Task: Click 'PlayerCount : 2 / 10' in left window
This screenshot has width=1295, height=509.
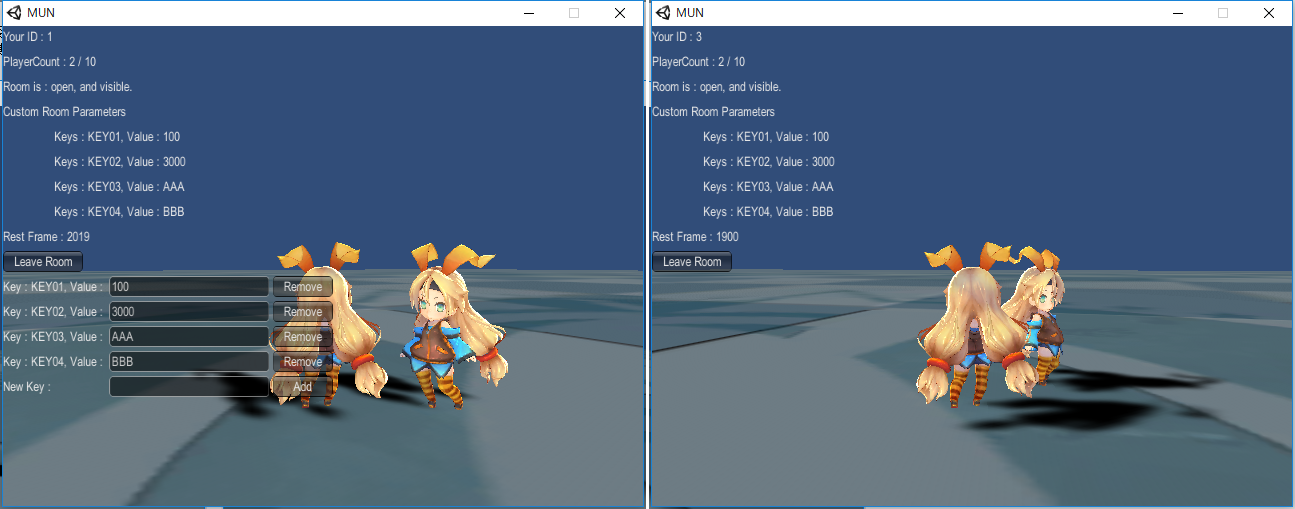Action: (50, 62)
